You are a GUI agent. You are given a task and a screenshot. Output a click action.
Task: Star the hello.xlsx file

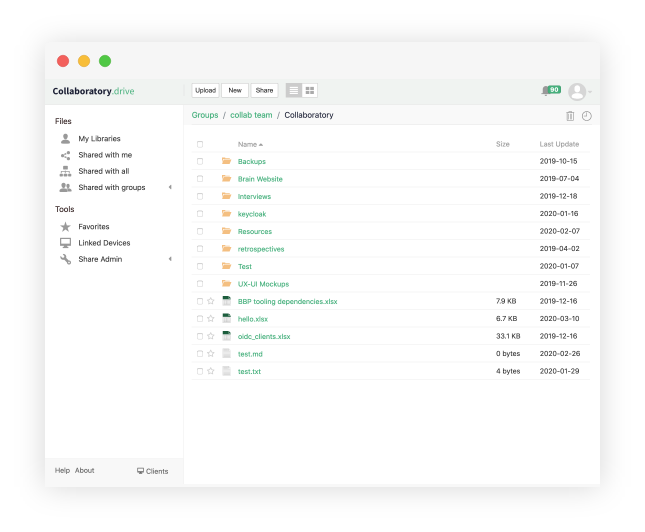click(x=211, y=319)
